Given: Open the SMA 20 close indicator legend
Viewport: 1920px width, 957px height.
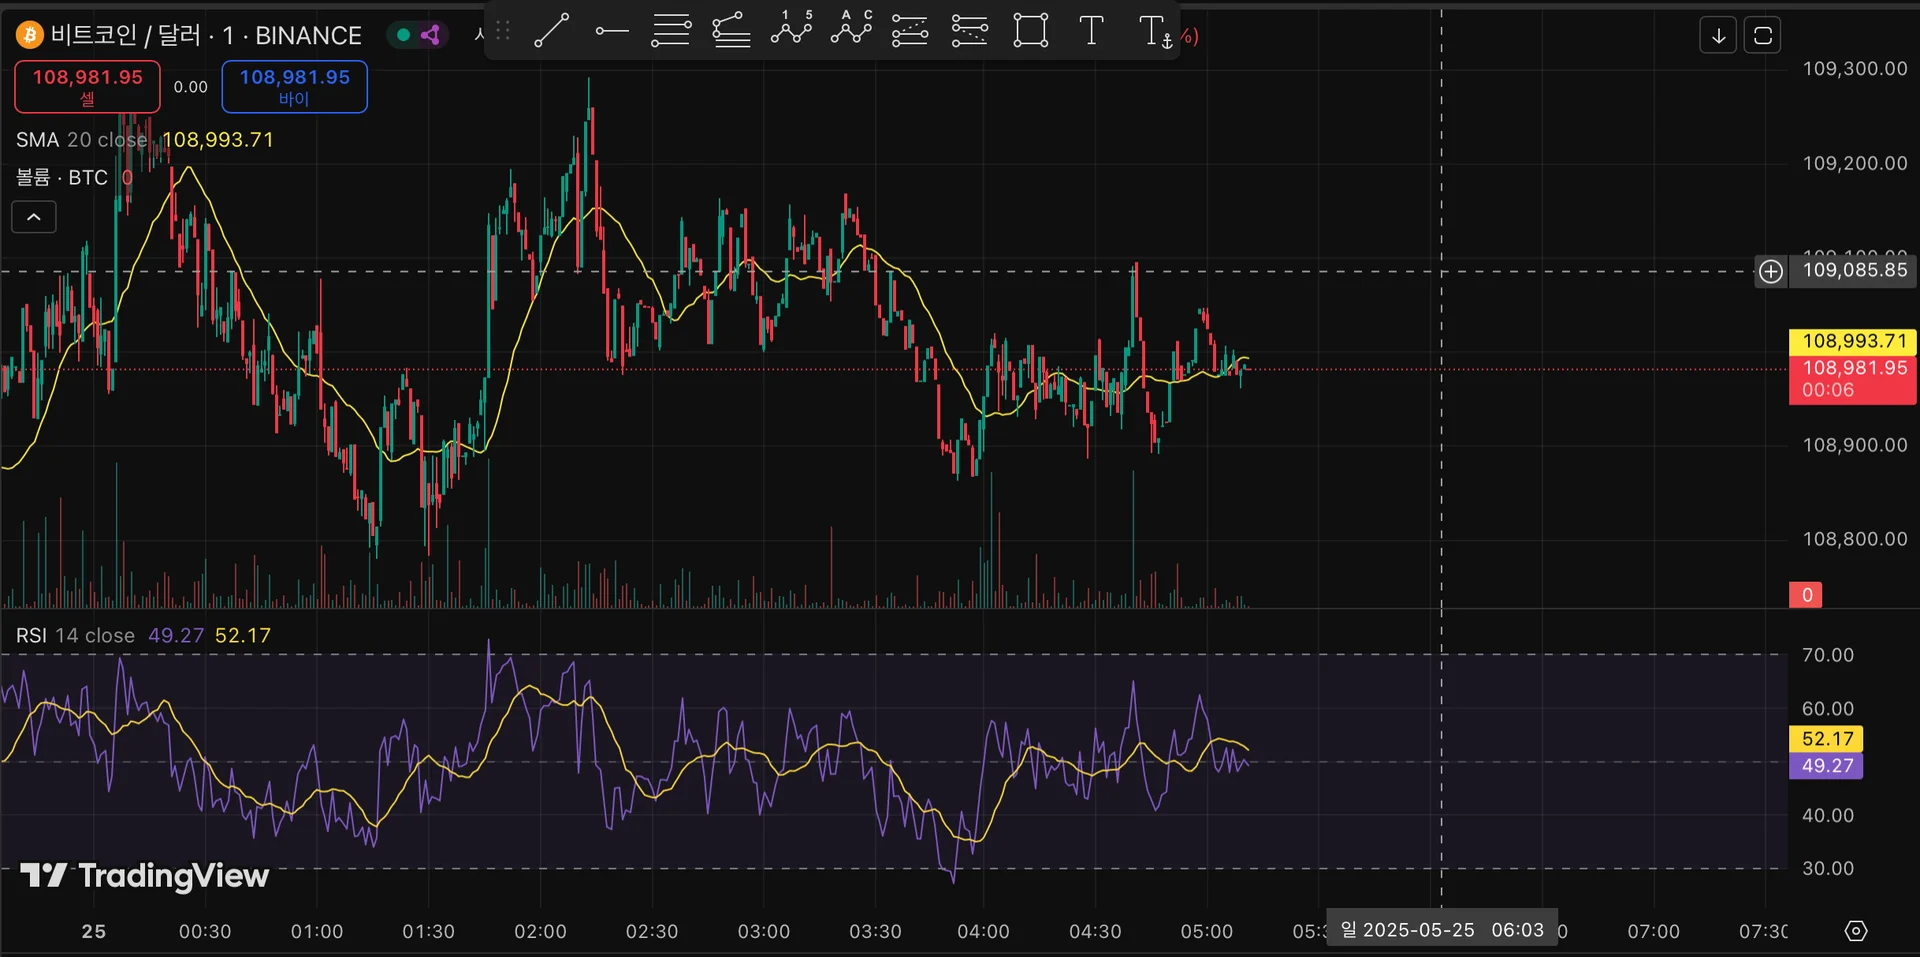Looking at the screenshot, I should 80,140.
